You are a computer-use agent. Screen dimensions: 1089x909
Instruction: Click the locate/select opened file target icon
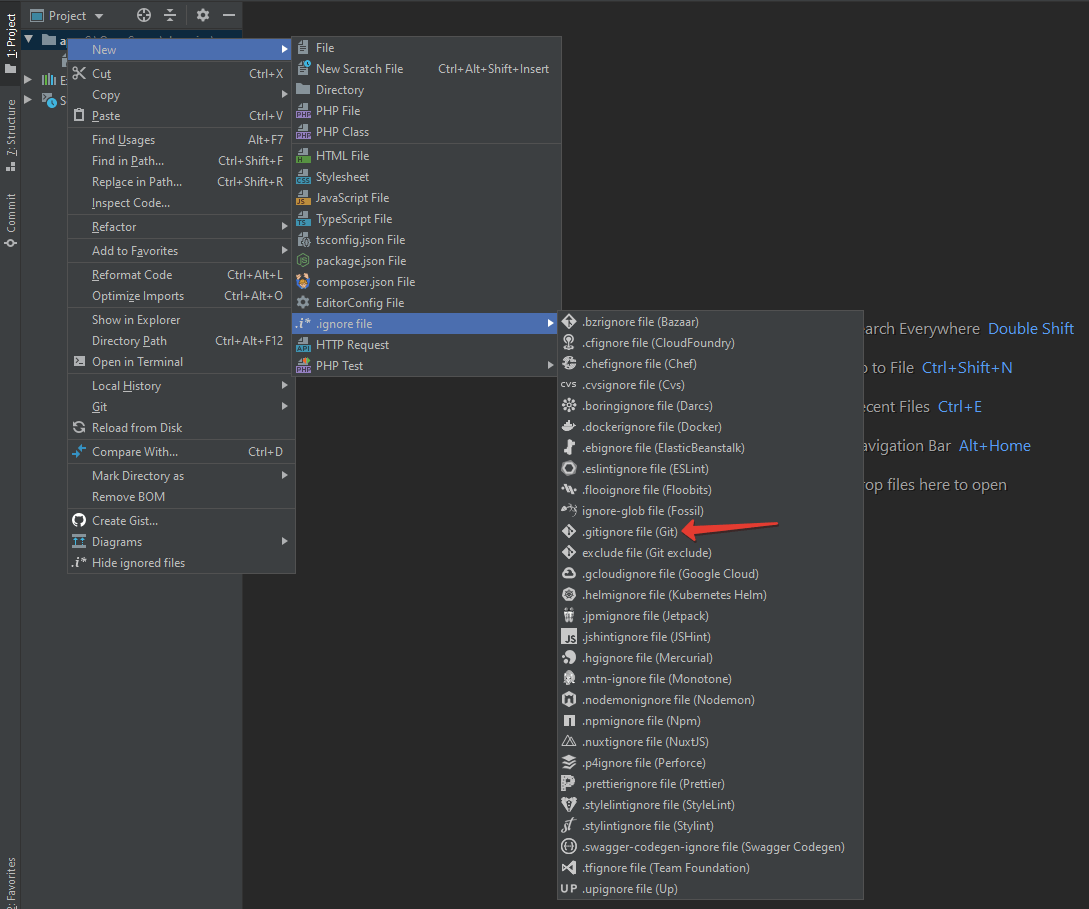[x=144, y=15]
